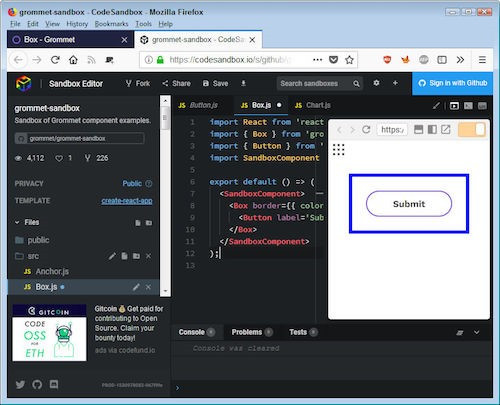Delete Box.js file with X icon
The image size is (500, 405).
coord(148,287)
